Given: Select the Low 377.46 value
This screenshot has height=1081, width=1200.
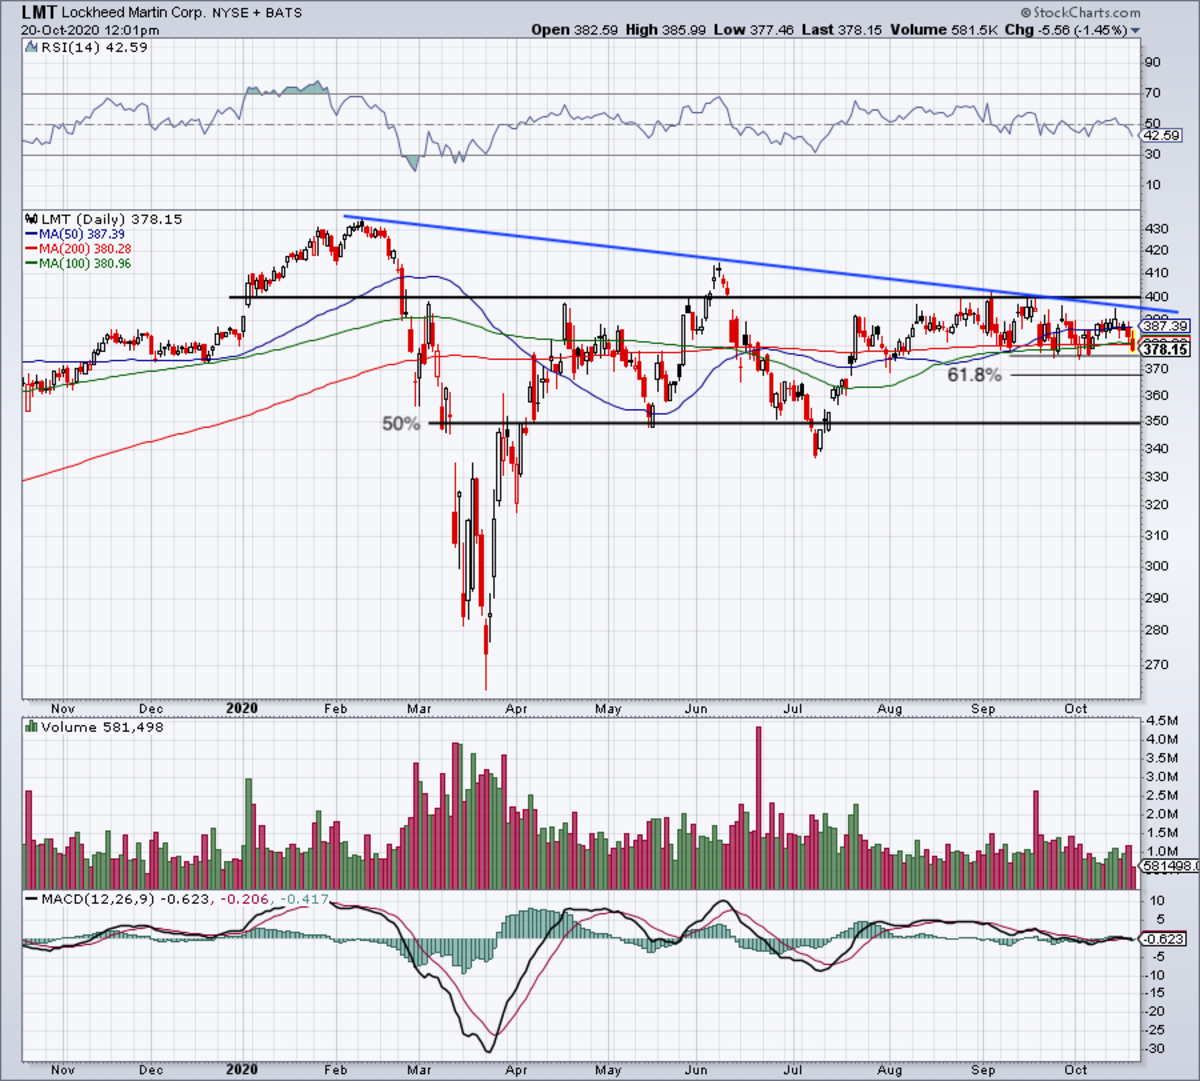Looking at the screenshot, I should tap(753, 30).
